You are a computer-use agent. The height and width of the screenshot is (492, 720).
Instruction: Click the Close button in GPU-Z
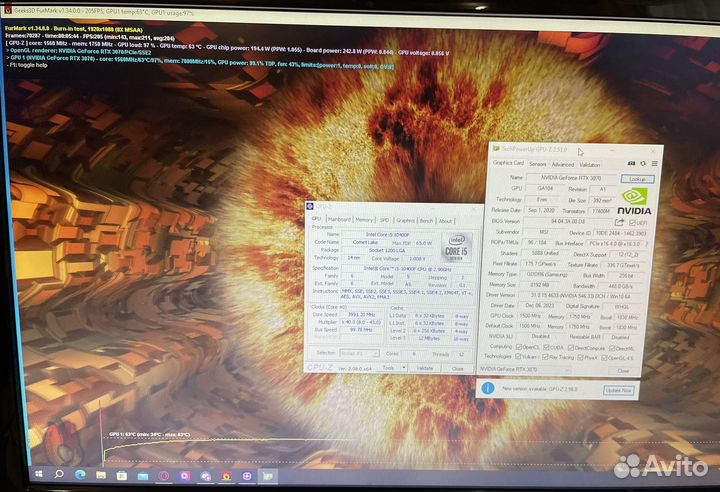click(623, 371)
